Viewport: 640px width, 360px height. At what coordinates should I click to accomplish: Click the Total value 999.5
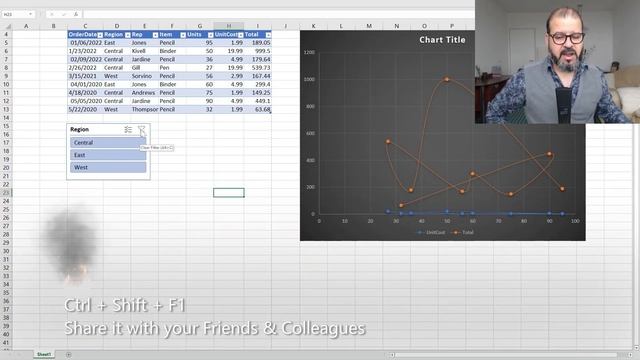(x=258, y=51)
